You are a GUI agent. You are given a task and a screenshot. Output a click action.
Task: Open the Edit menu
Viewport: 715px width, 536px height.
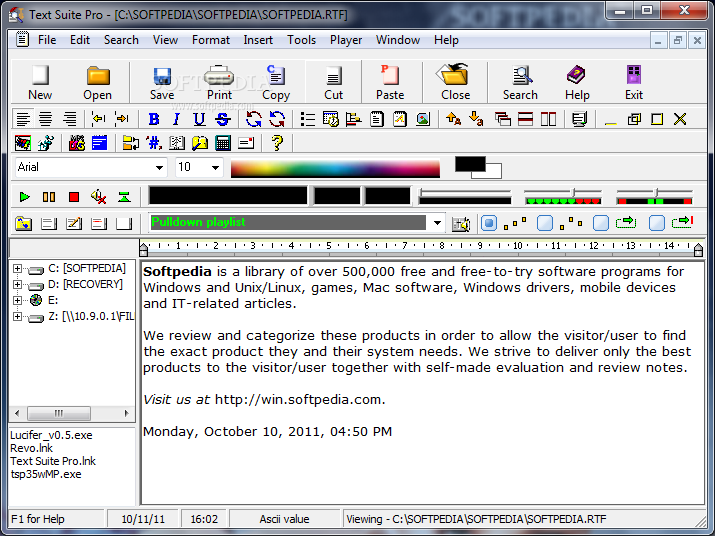(x=80, y=40)
